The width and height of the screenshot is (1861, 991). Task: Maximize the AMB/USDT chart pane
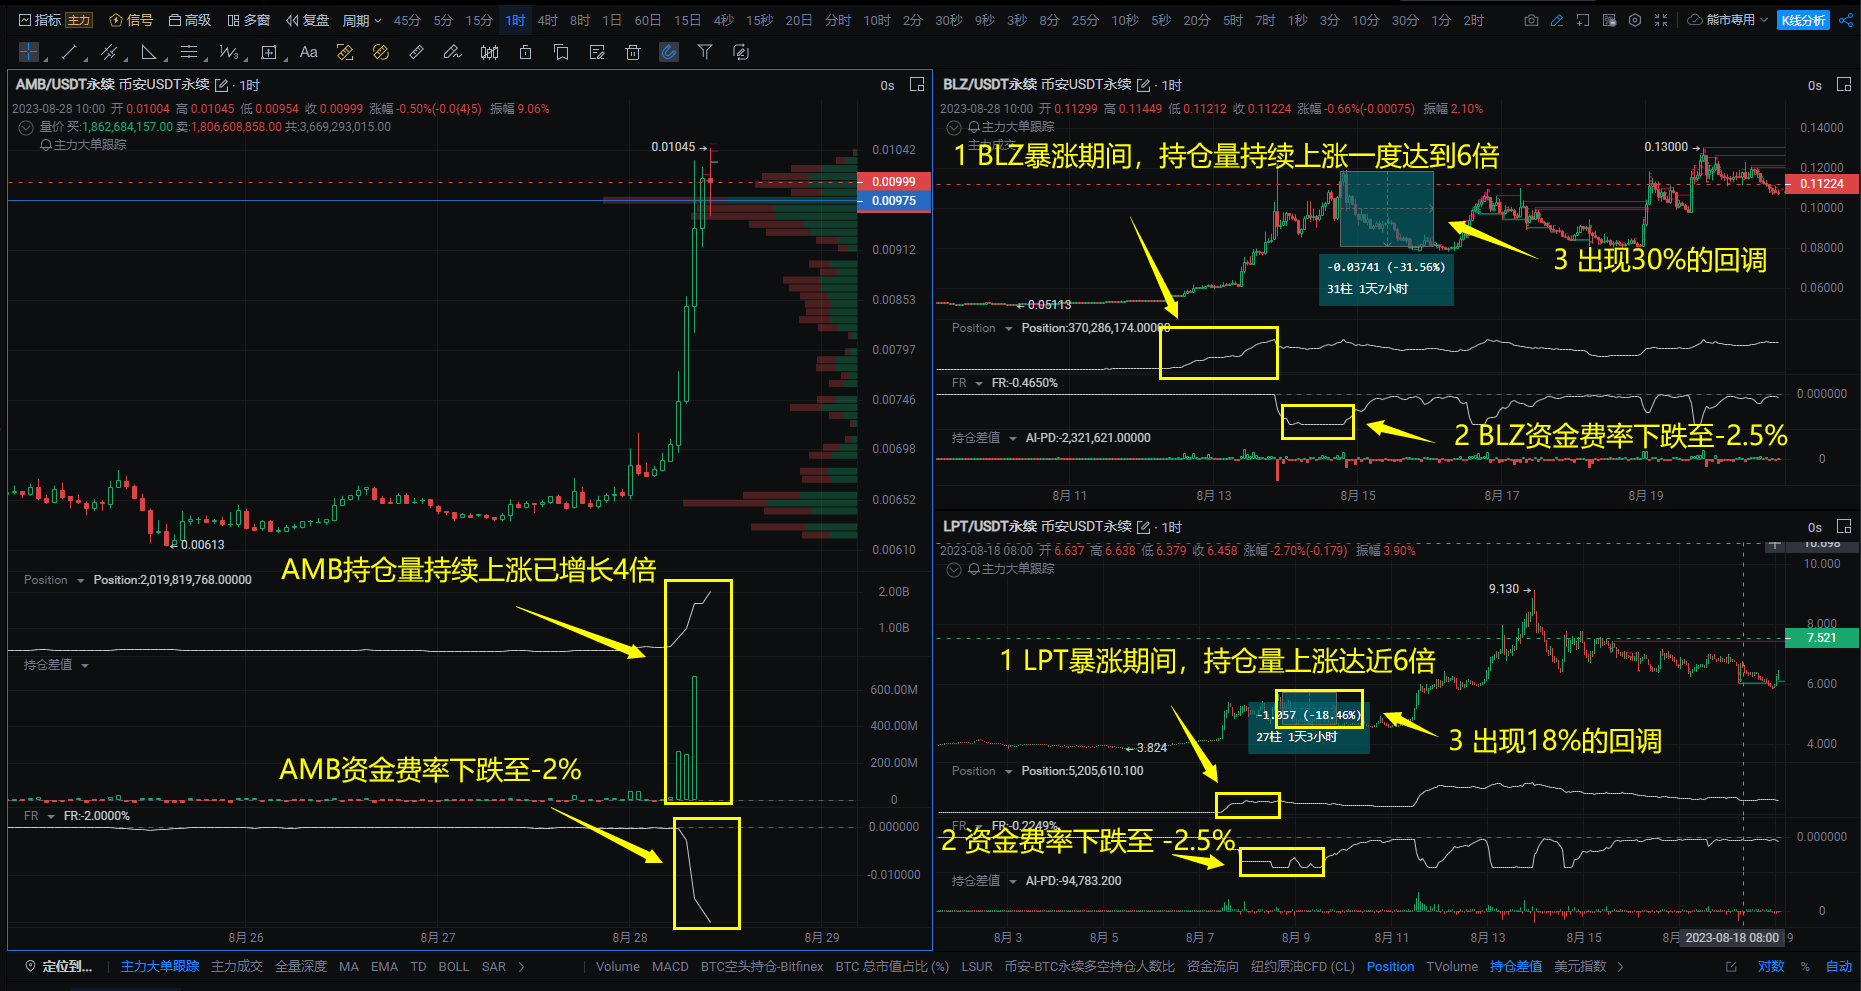pyautogui.click(x=917, y=85)
